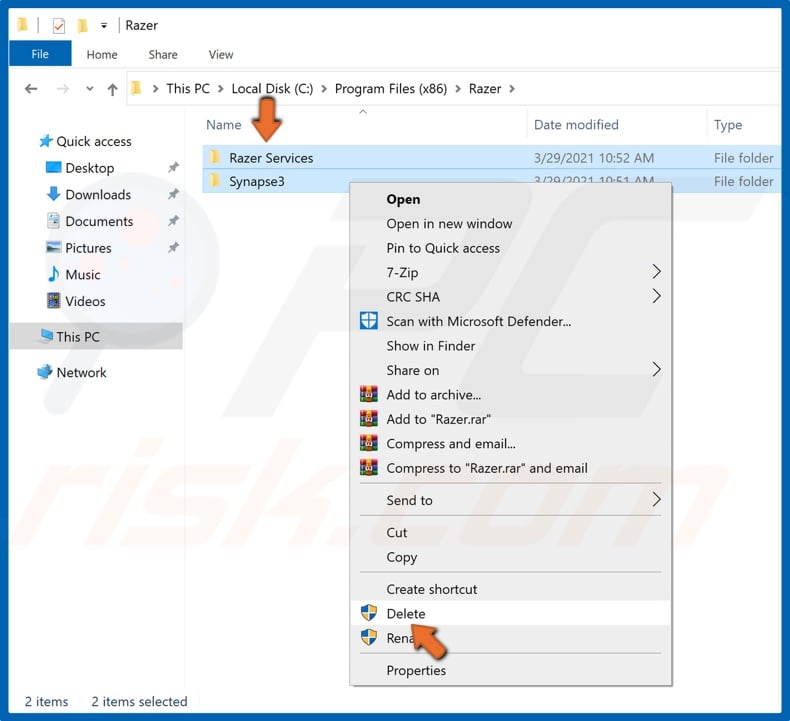
Task: Choose Compress and email...
Action: [x=510, y=444]
